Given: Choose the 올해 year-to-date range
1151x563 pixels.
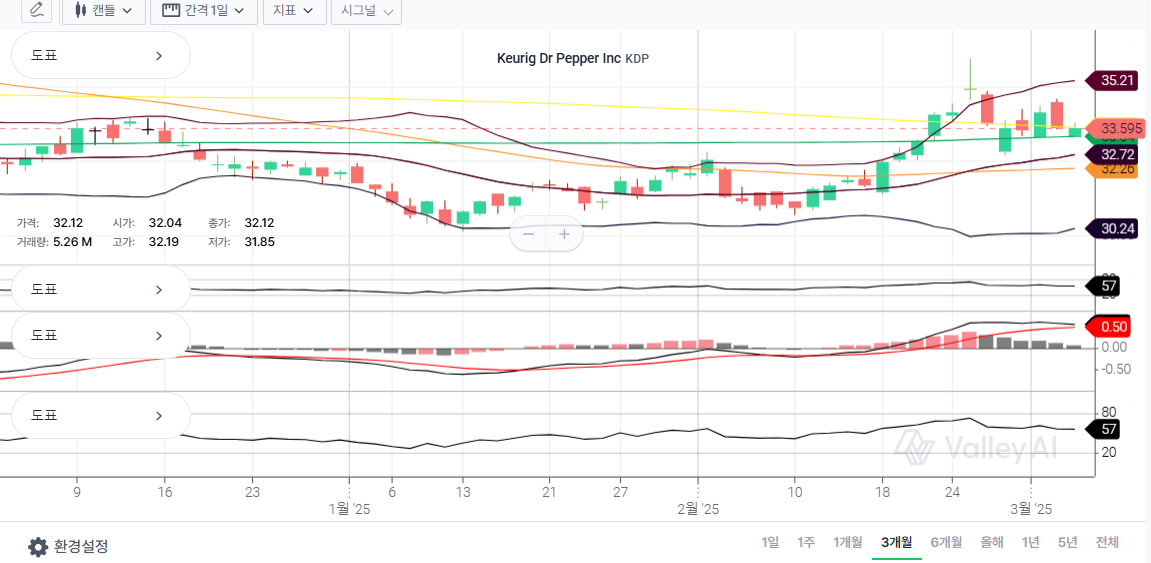Looking at the screenshot, I should click(992, 542).
